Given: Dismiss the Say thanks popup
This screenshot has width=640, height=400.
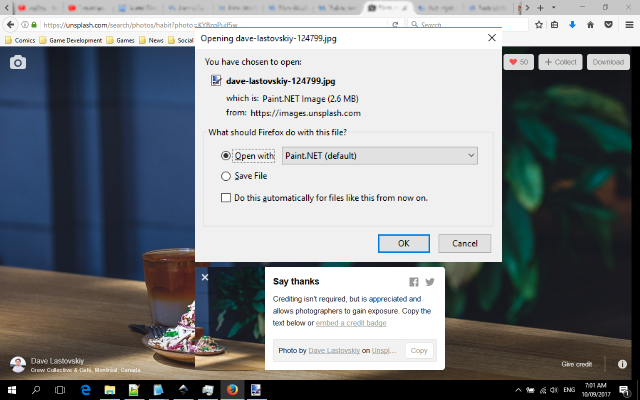Looking at the screenshot, I should pos(205,278).
